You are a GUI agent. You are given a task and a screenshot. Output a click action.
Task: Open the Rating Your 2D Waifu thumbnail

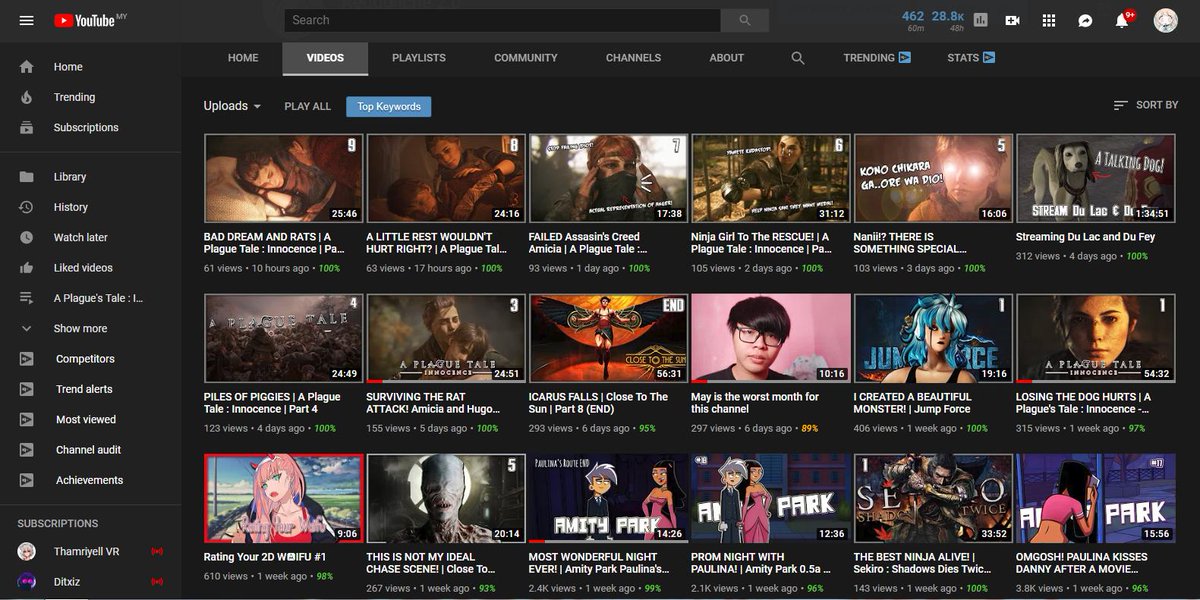pos(283,498)
